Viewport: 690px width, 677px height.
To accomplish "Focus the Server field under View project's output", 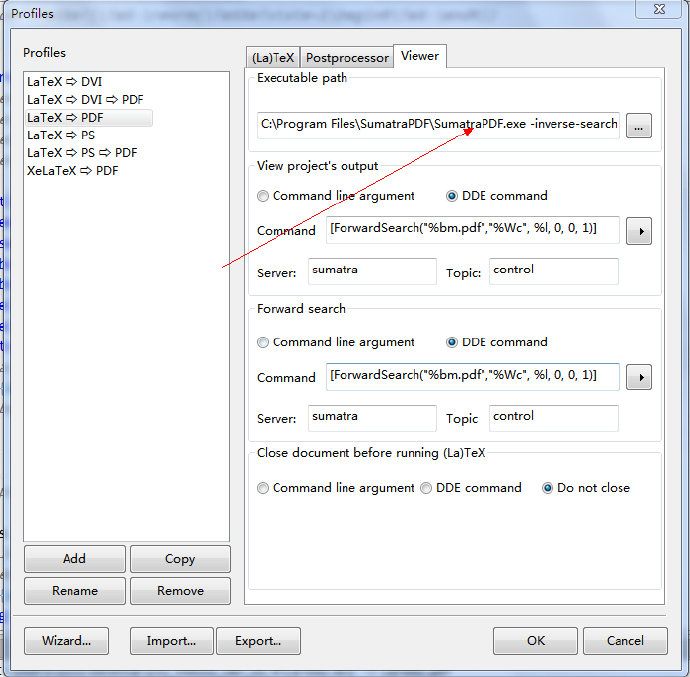I will pyautogui.click(x=372, y=271).
